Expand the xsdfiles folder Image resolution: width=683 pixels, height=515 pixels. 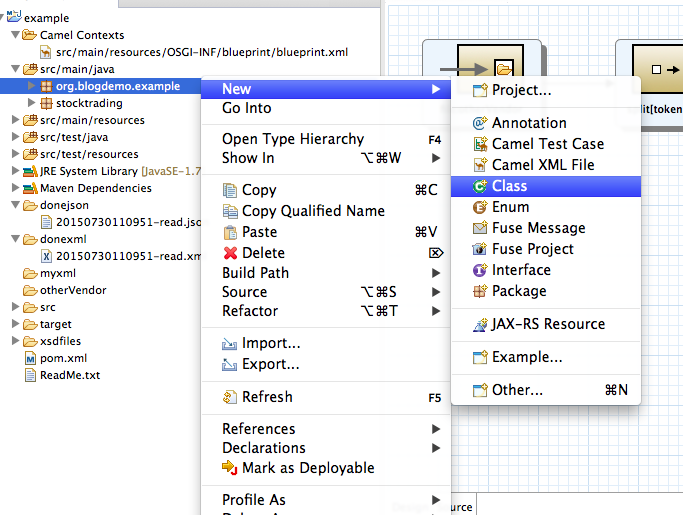tap(15, 341)
